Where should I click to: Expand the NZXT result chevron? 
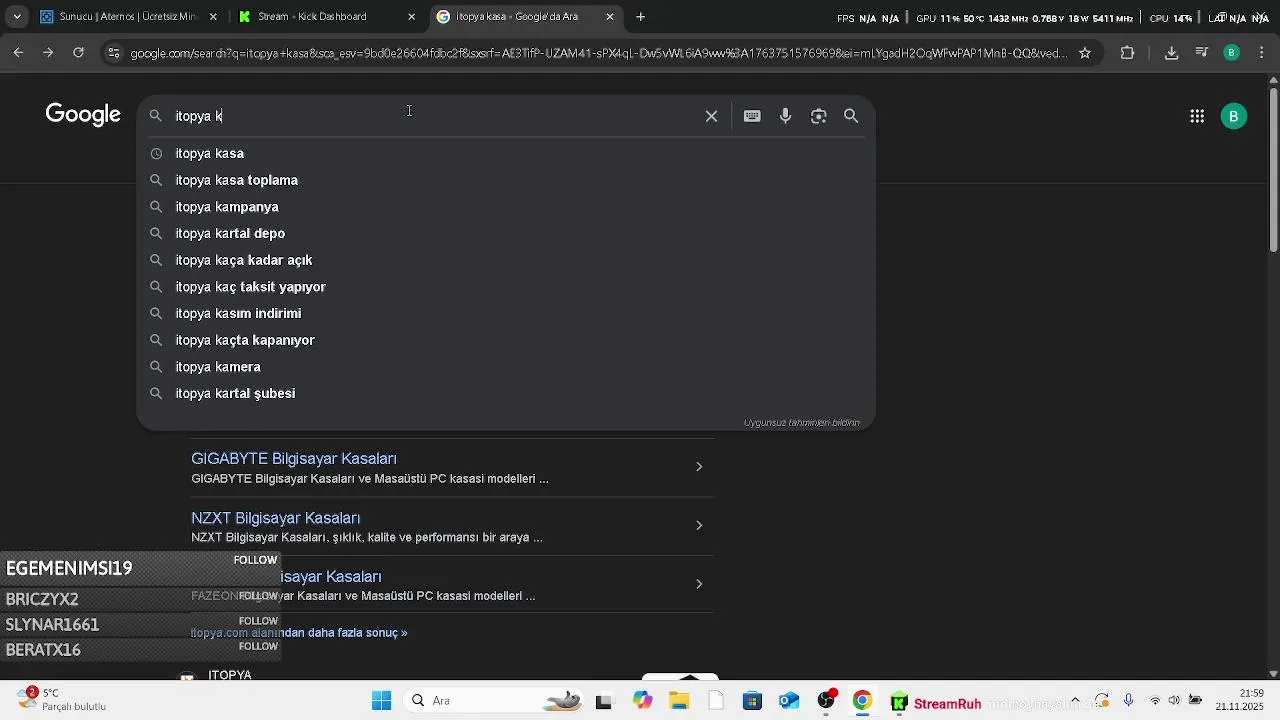pos(699,526)
